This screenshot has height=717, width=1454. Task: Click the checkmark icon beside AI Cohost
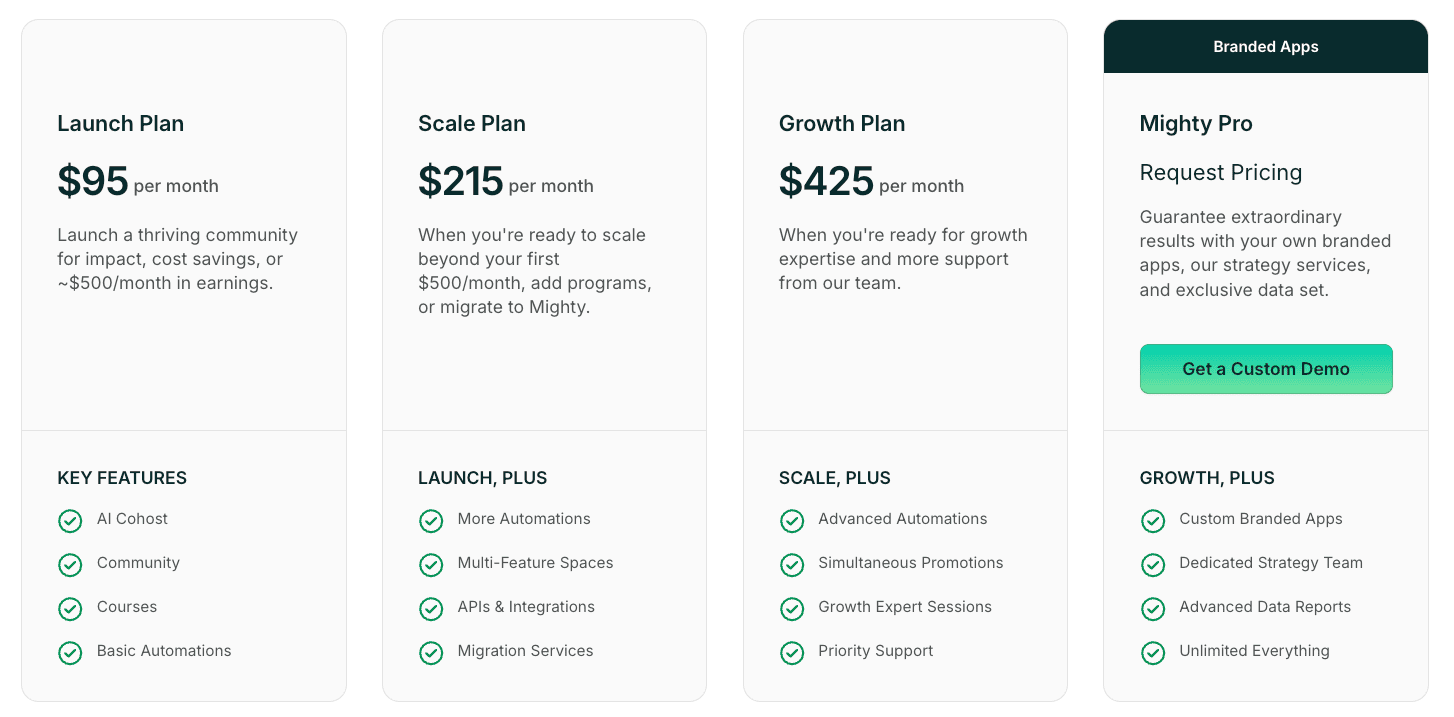pos(70,520)
